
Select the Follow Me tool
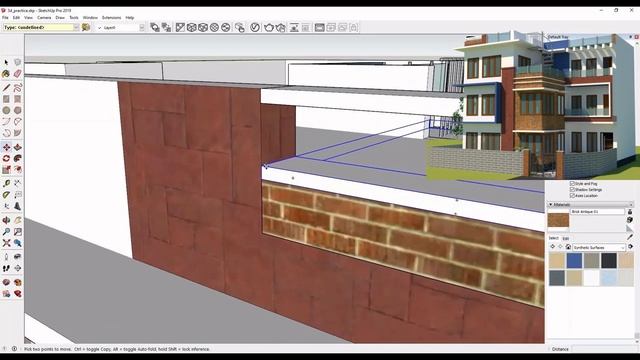click(x=18, y=158)
